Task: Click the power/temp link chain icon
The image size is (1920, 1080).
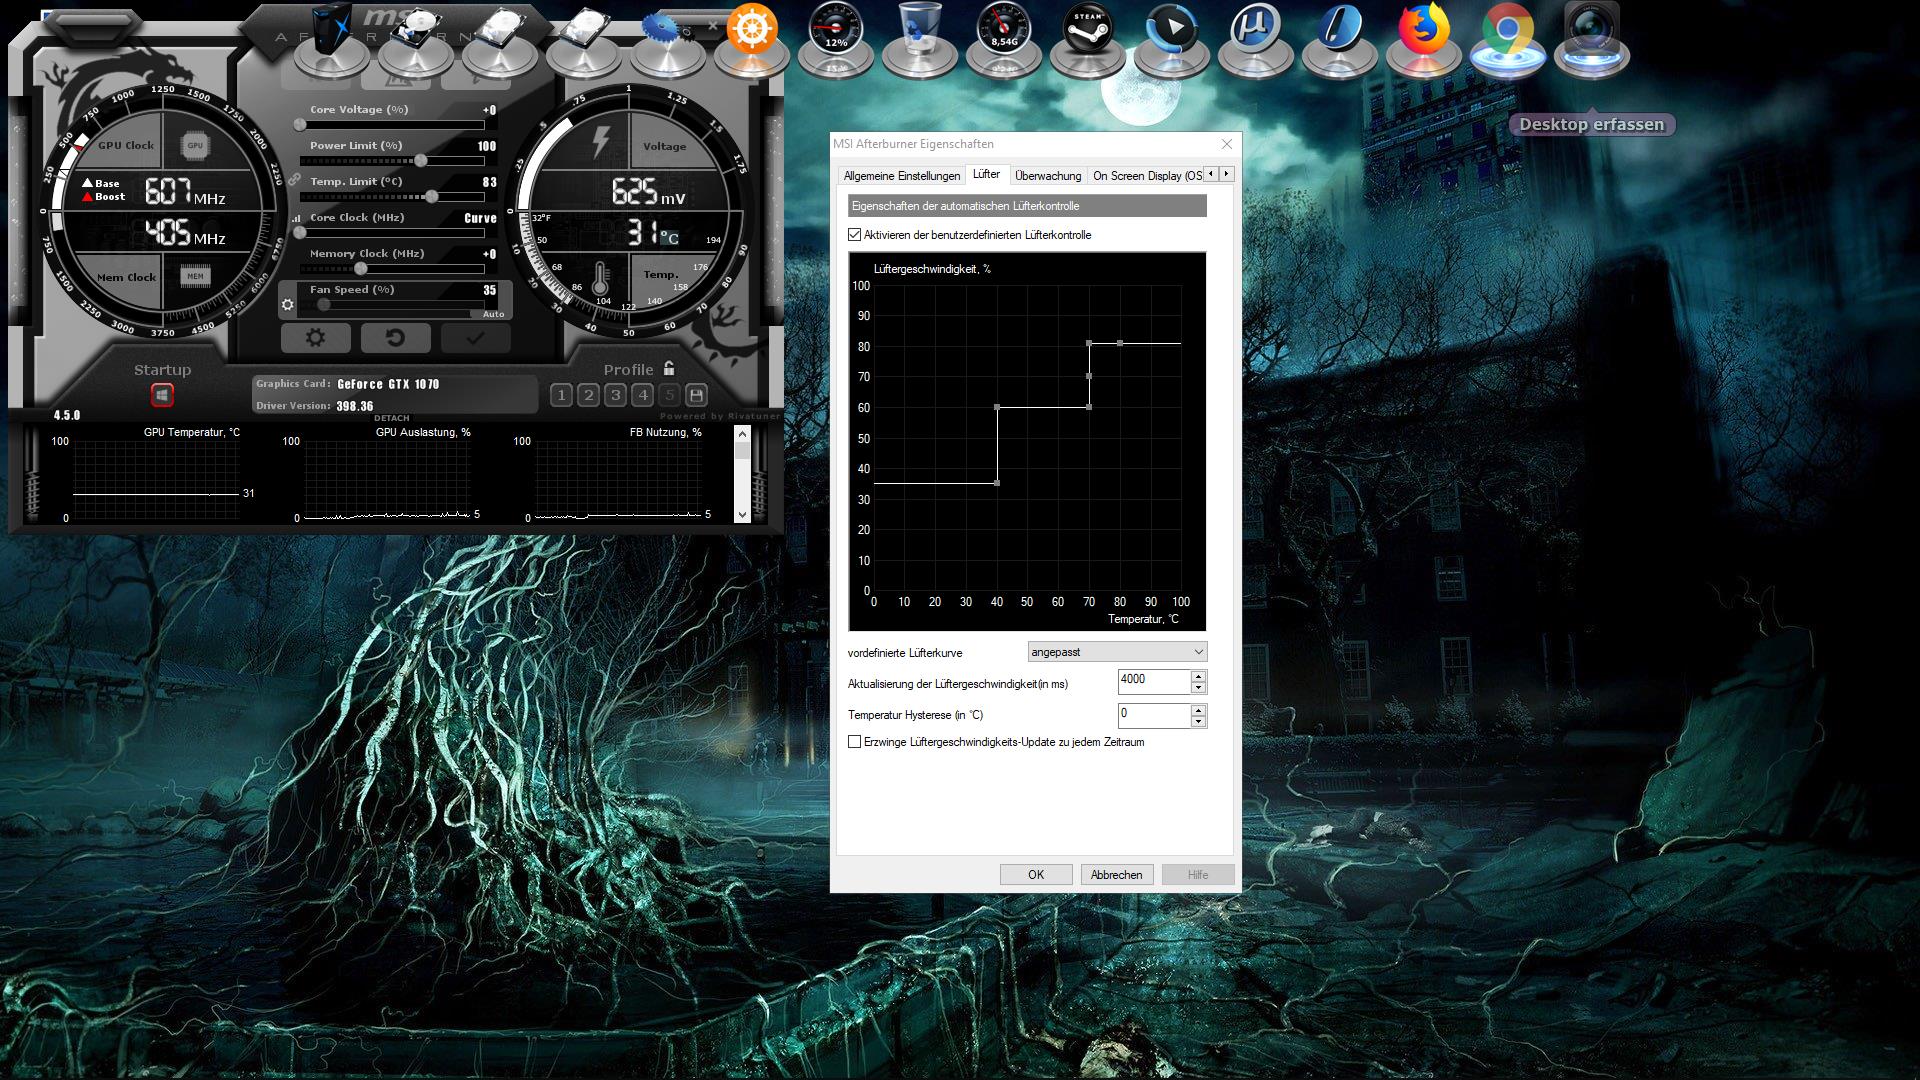Action: (x=294, y=180)
